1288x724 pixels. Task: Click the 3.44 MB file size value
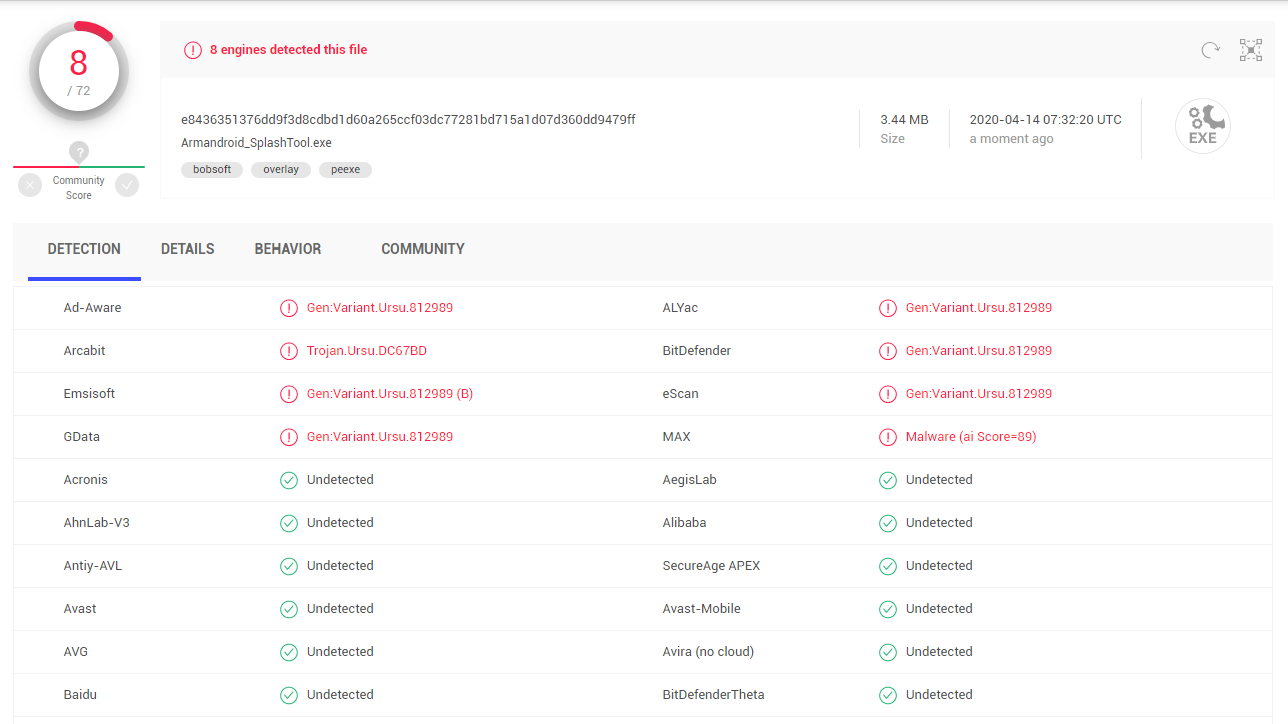pyautogui.click(x=904, y=120)
